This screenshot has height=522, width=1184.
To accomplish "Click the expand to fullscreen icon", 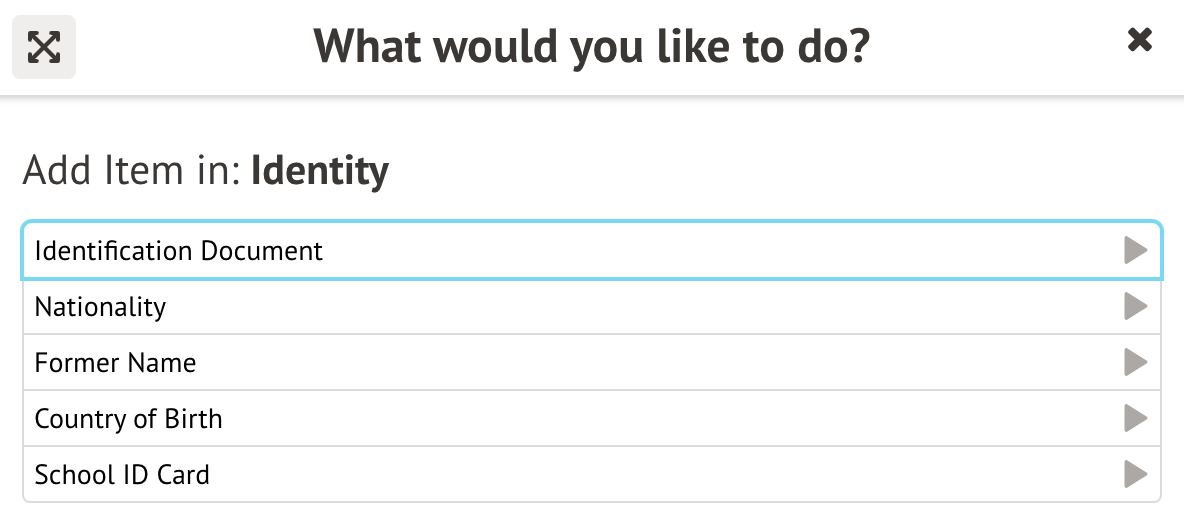I will pyautogui.click(x=44, y=47).
